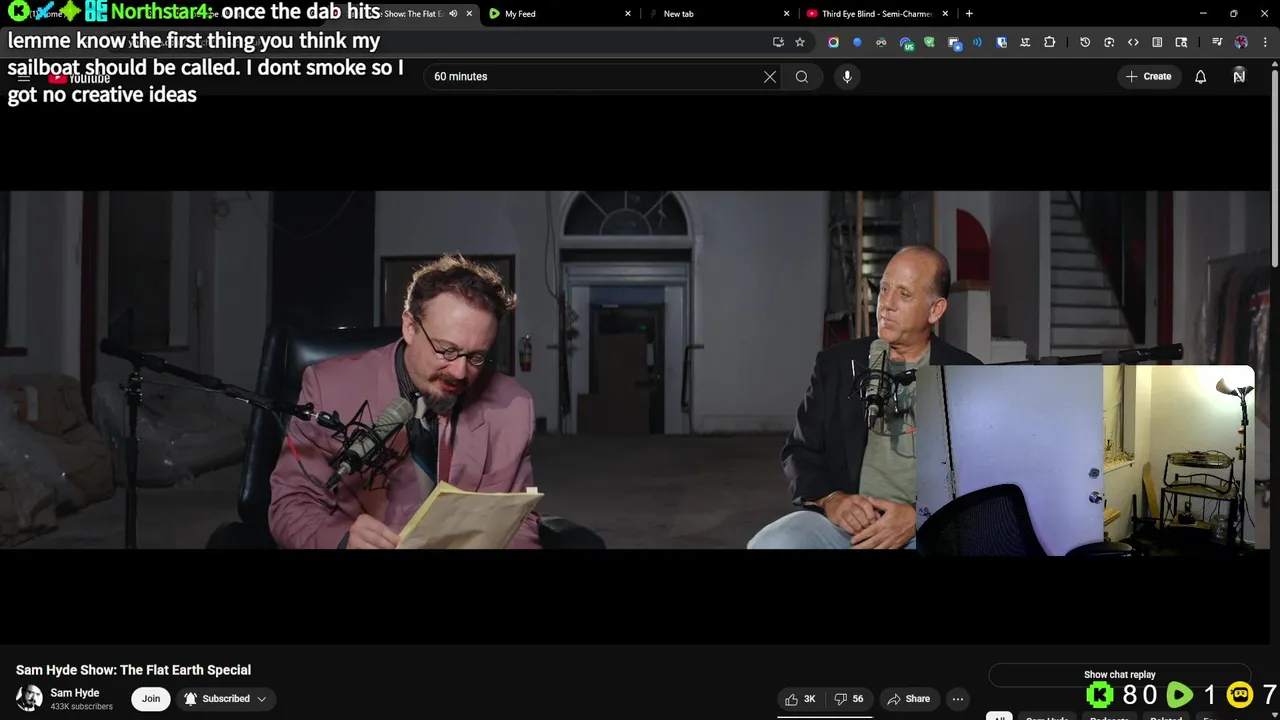Click the Share button

click(x=909, y=699)
